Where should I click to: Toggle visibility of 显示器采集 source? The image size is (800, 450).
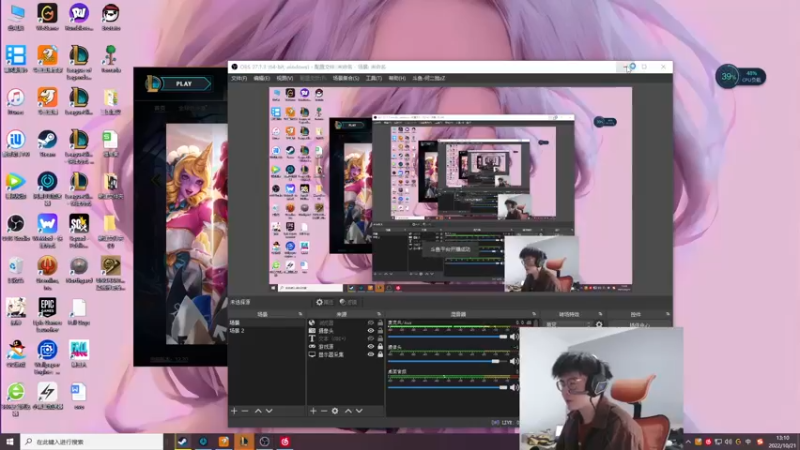coord(371,355)
